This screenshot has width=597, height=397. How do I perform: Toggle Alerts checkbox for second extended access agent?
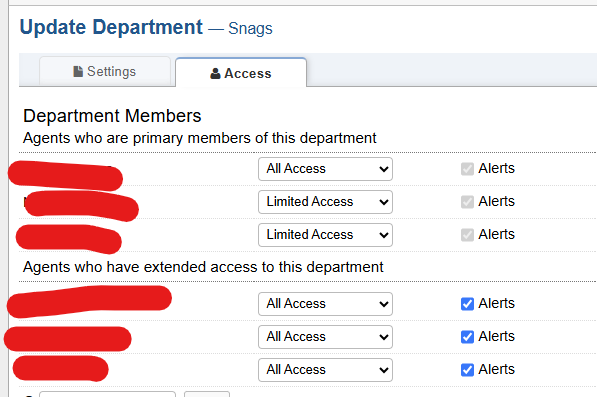[x=467, y=337]
